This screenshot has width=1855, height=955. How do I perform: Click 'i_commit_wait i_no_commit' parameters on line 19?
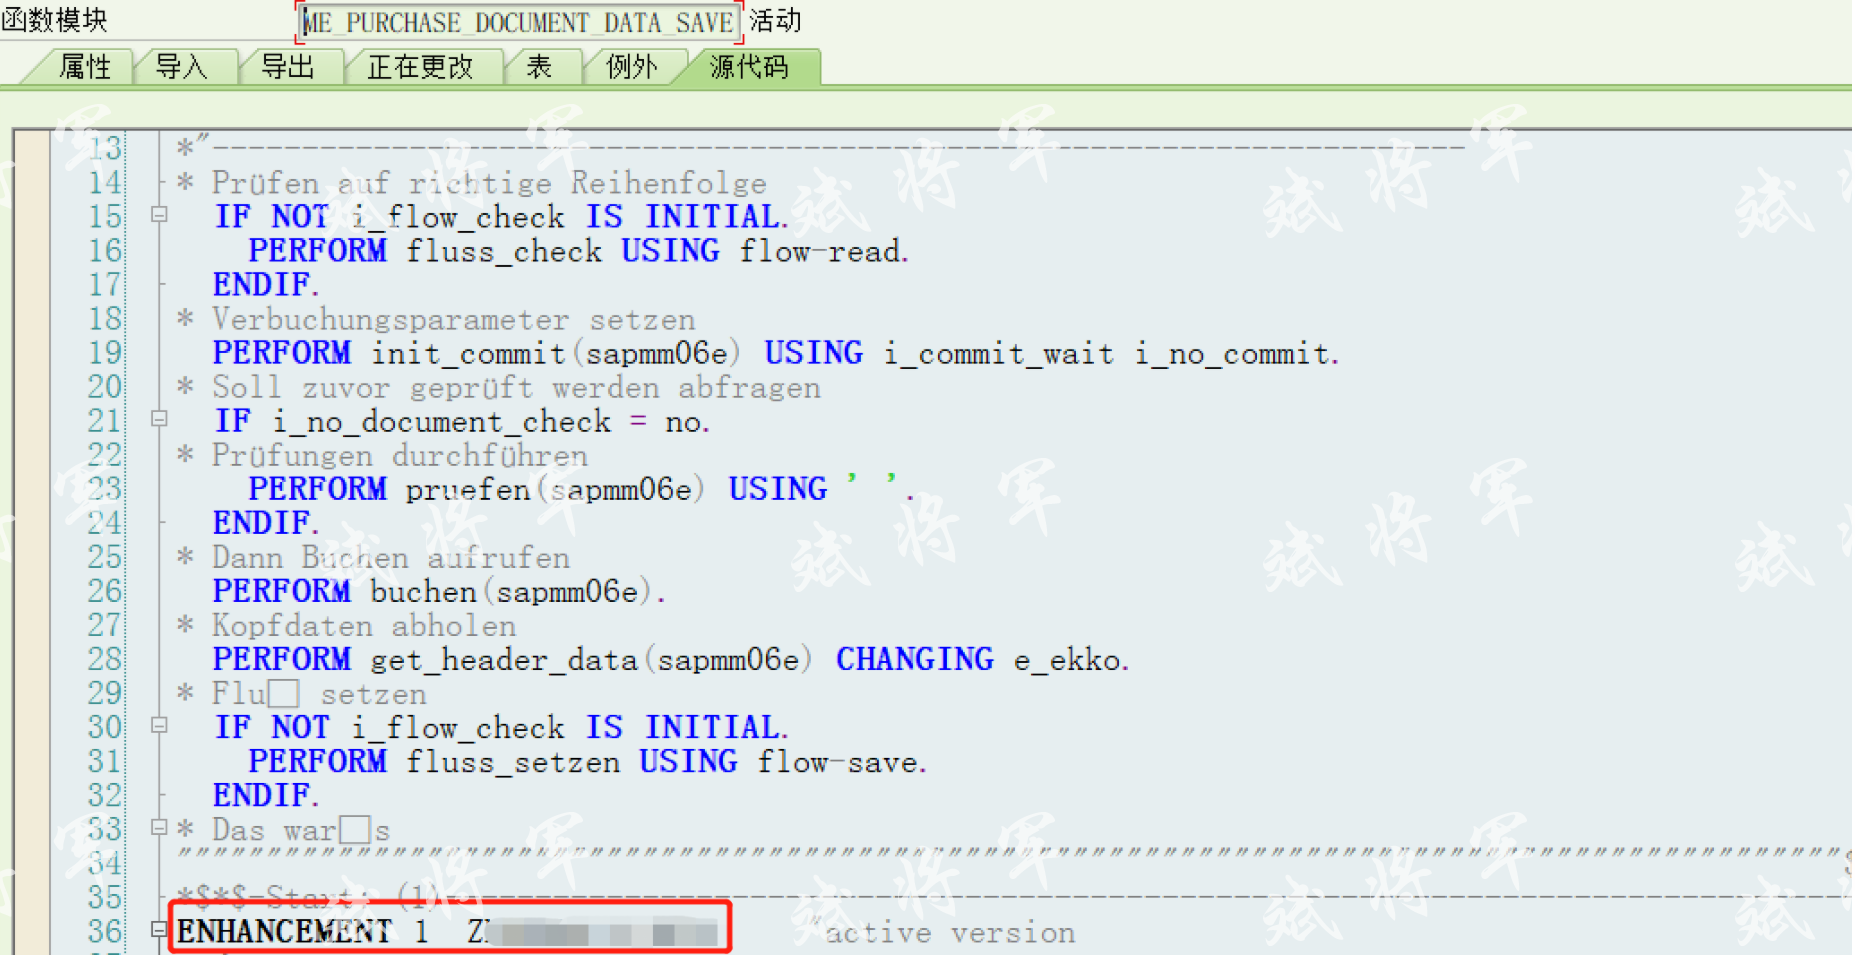point(1110,353)
